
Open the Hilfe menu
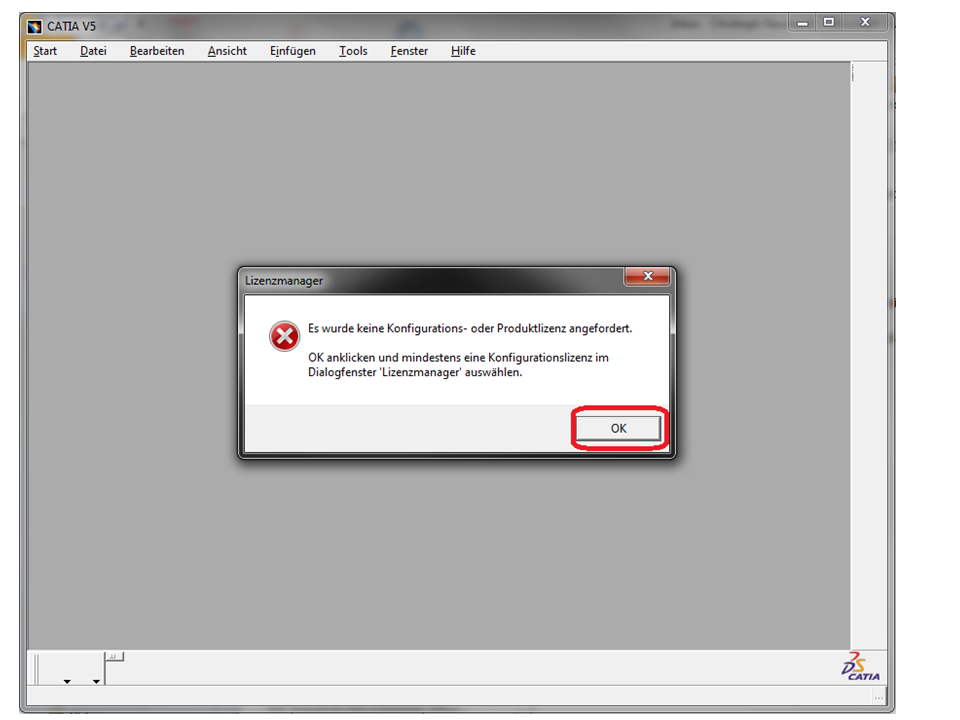pos(463,51)
